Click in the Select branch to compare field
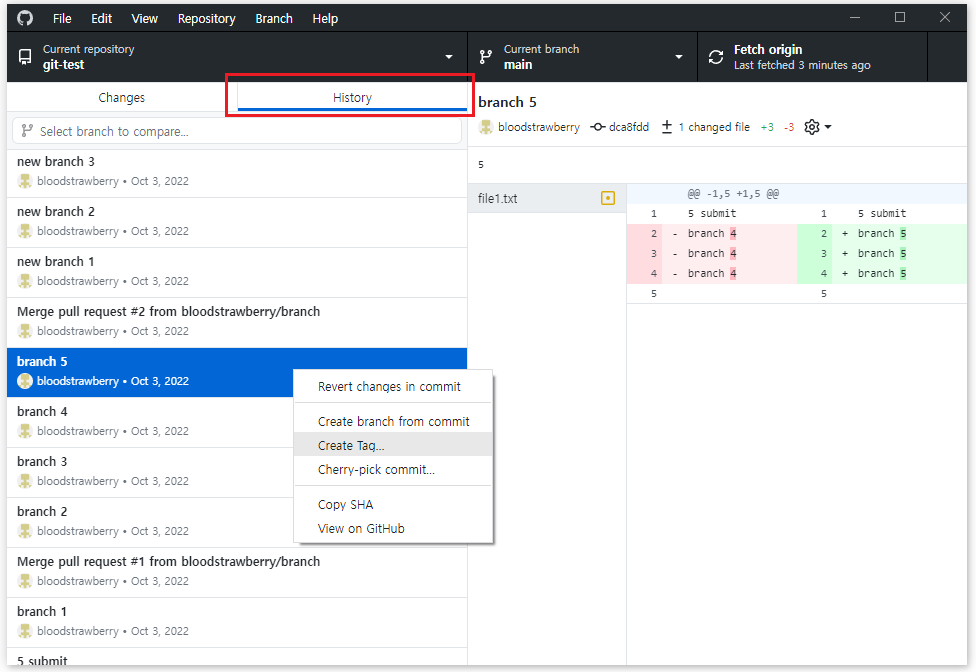The image size is (976, 672). click(x=237, y=131)
